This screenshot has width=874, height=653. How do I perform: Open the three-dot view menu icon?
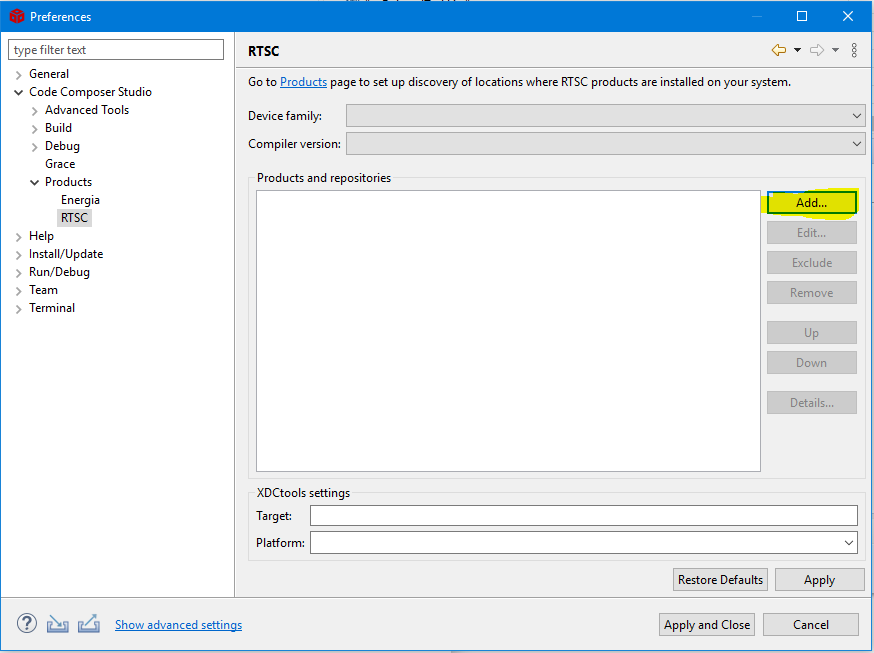click(854, 50)
